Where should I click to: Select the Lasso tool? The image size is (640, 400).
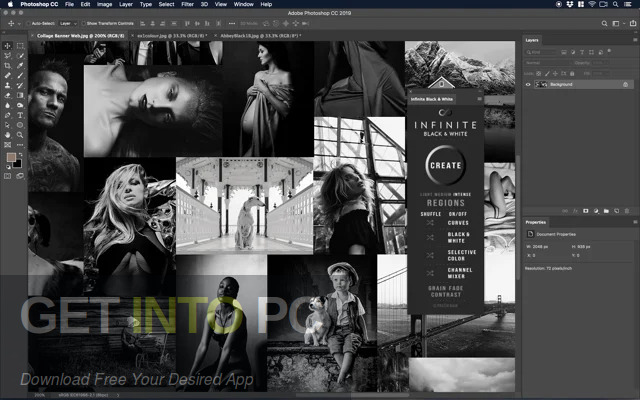pos(8,56)
